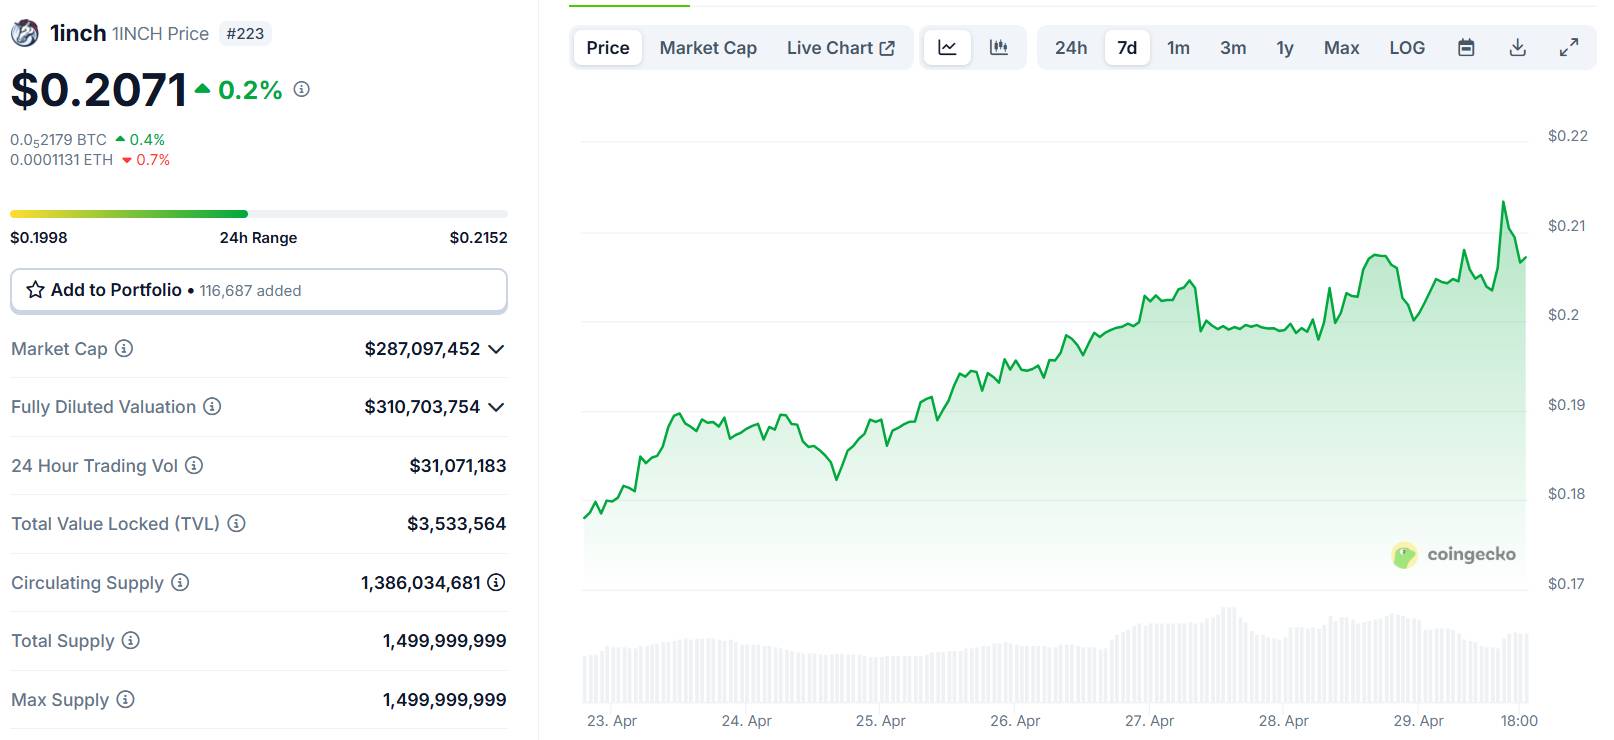Select the Max time range
The width and height of the screenshot is (1614, 740).
pyautogui.click(x=1341, y=47)
